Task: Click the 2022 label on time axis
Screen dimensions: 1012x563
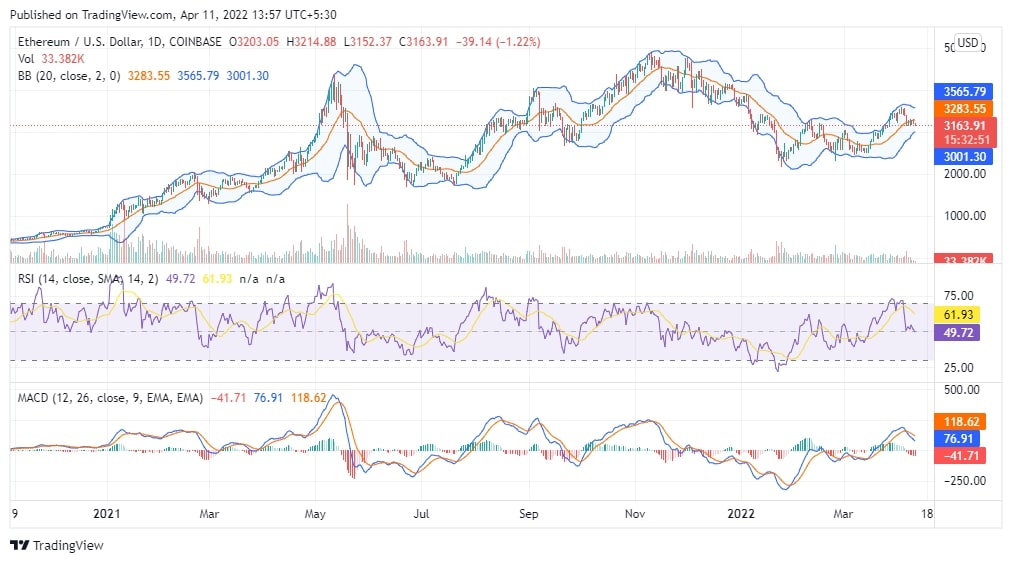Action: coord(741,514)
